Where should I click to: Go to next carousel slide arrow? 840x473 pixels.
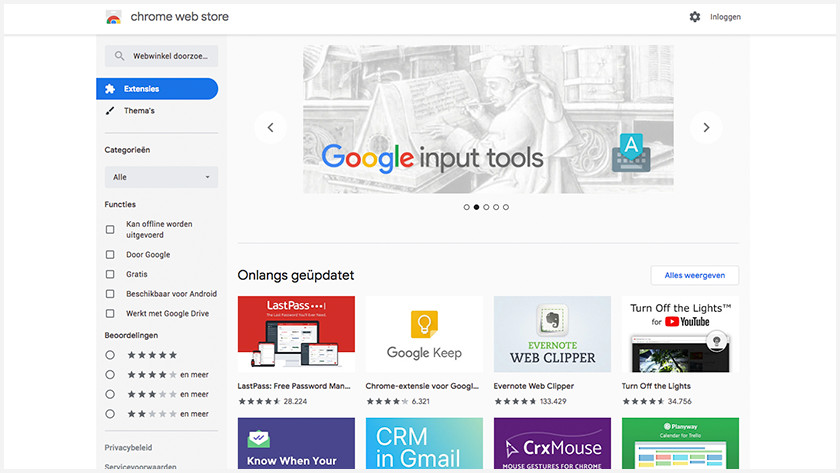[706, 127]
